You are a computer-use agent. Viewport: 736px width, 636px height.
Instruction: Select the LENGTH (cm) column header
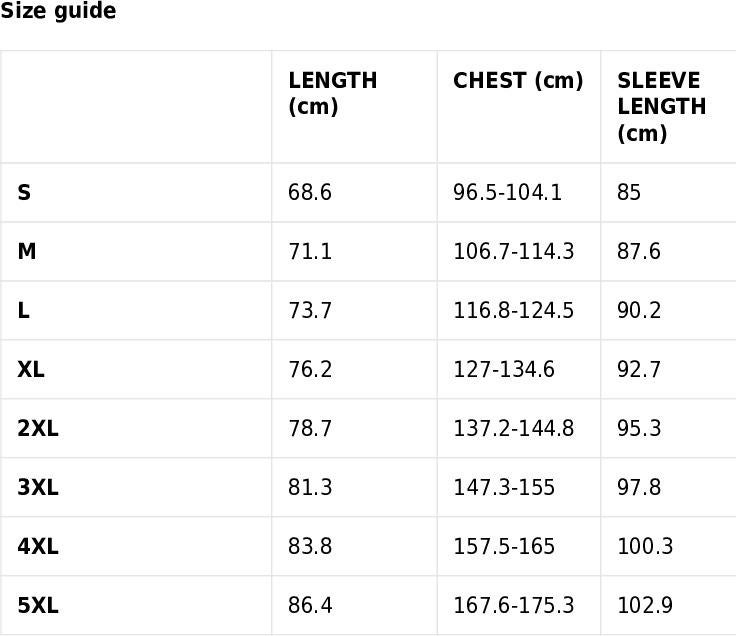click(332, 93)
